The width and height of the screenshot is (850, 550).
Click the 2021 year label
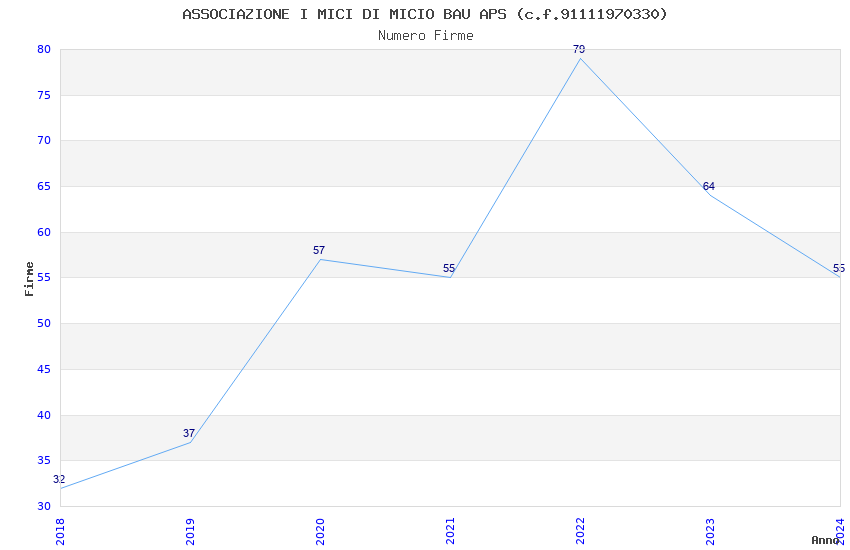[450, 532]
